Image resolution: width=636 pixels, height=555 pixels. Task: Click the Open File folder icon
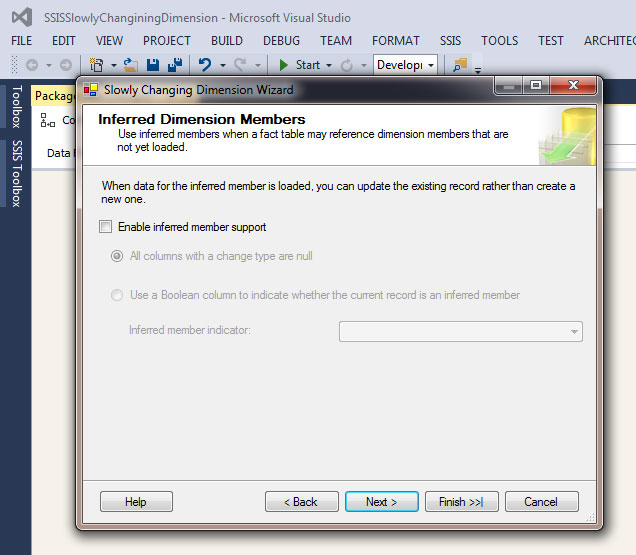[131, 65]
